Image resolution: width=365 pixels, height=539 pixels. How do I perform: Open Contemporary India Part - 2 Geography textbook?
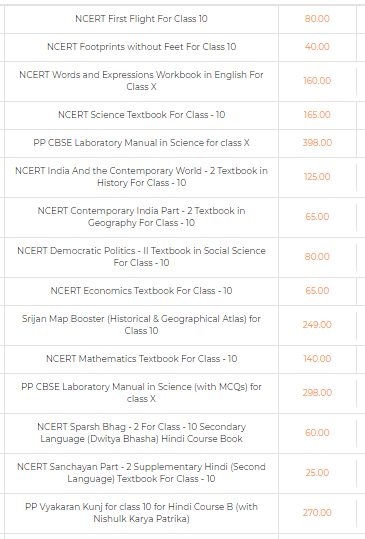(141, 217)
